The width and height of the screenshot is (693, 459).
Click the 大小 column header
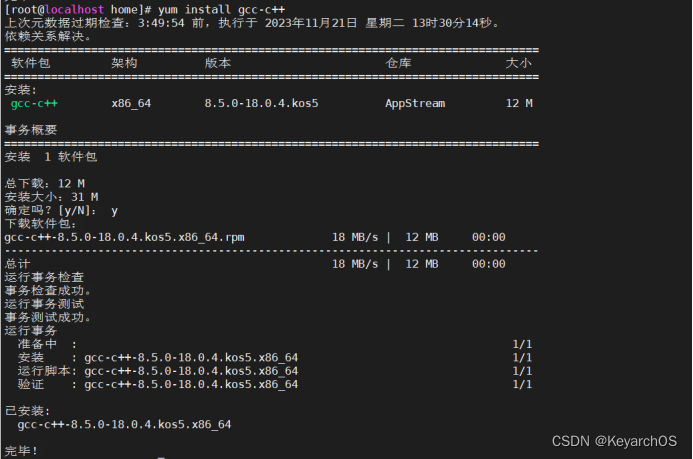click(518, 63)
